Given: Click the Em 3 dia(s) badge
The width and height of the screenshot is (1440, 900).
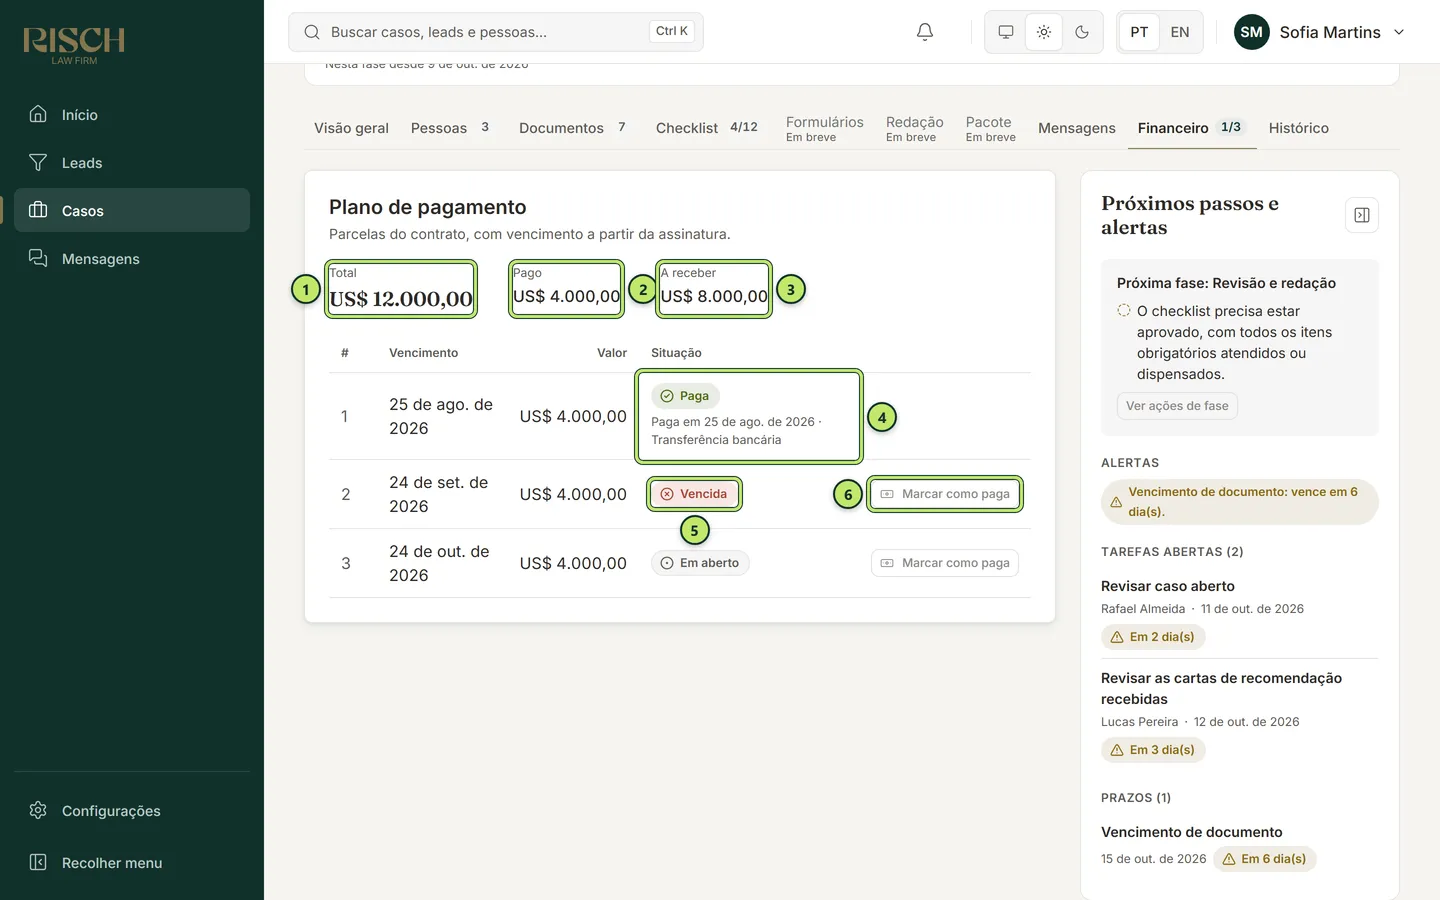Looking at the screenshot, I should [x=1153, y=750].
